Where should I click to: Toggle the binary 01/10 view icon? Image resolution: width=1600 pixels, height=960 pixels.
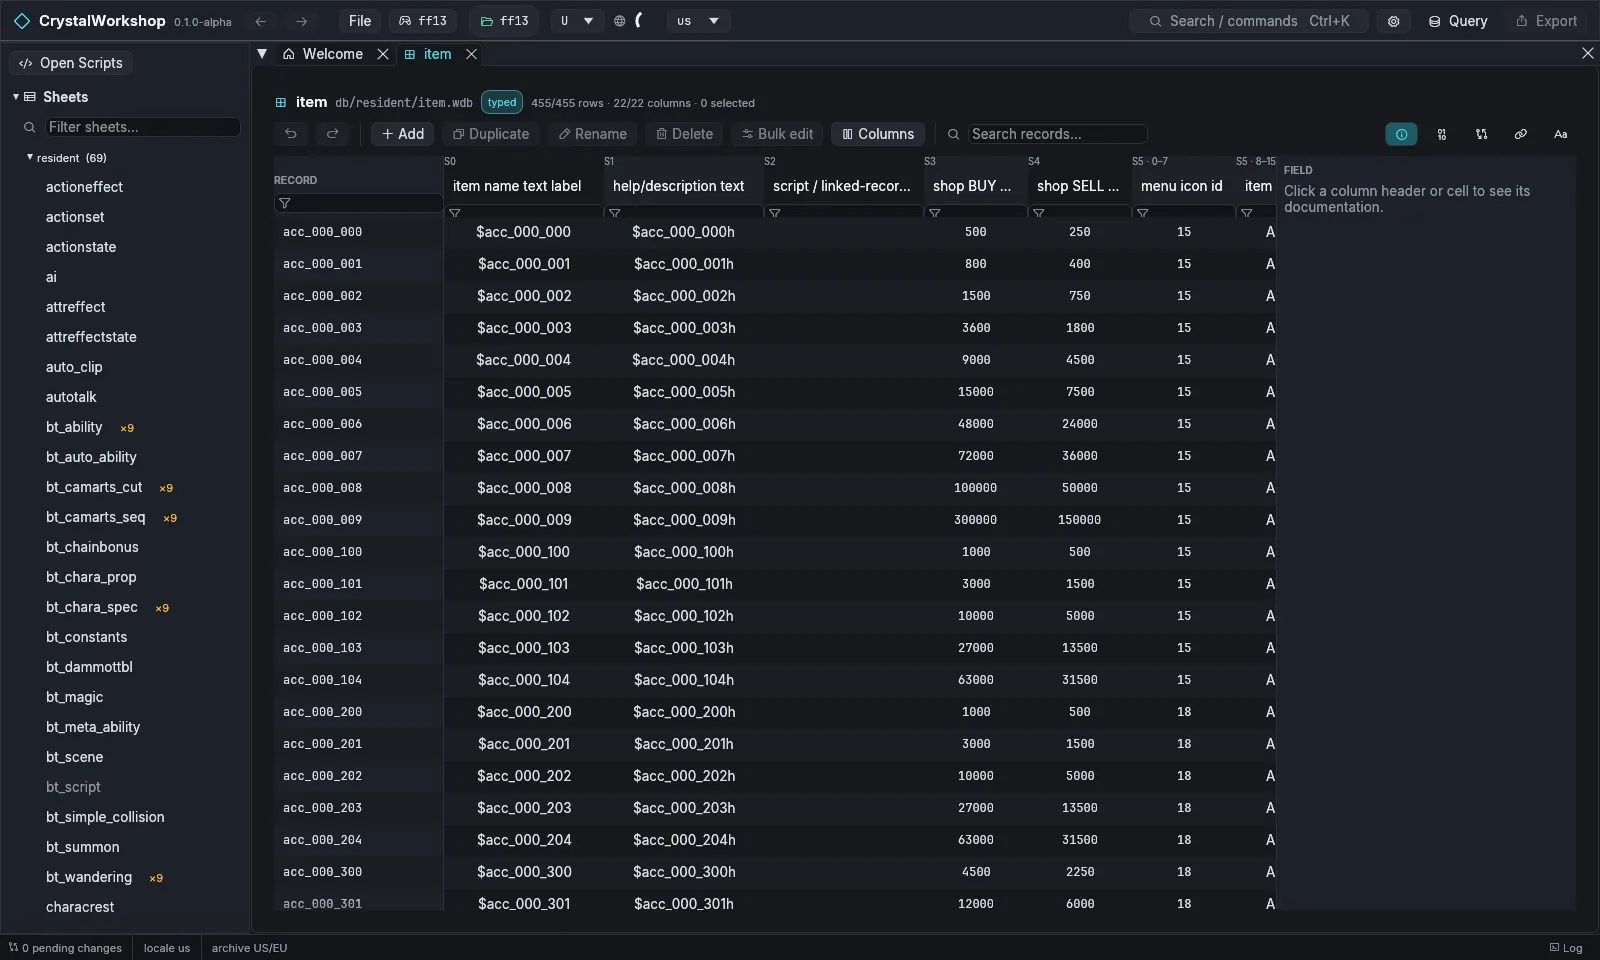pos(1442,134)
